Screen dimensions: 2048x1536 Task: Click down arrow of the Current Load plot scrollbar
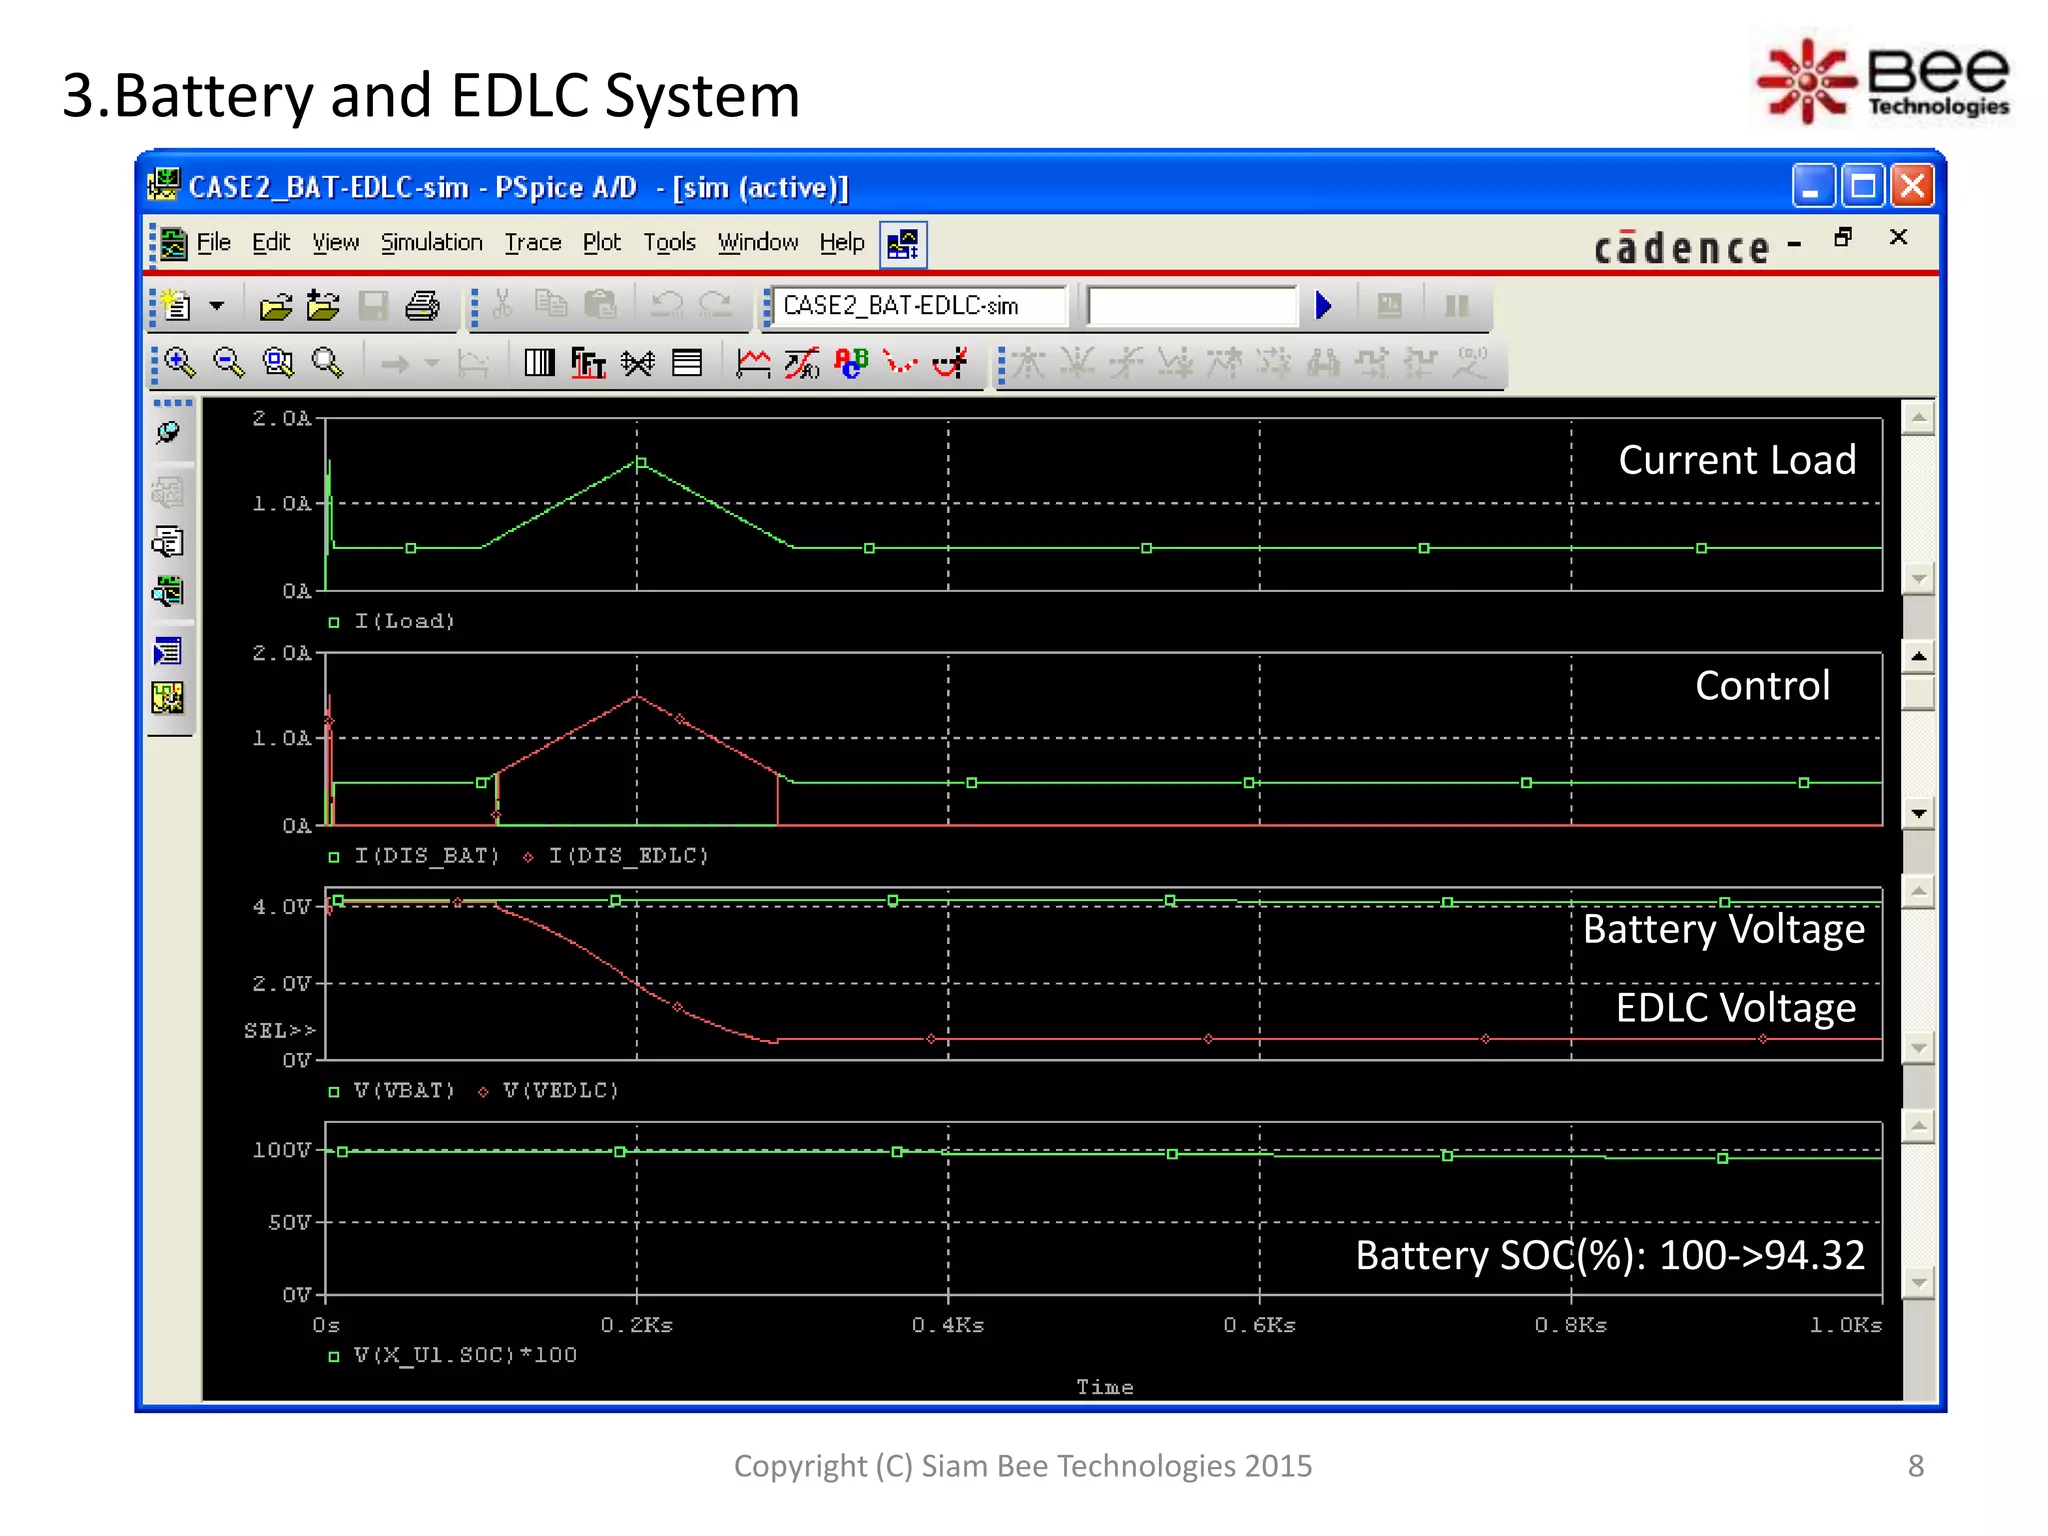coord(1918,578)
